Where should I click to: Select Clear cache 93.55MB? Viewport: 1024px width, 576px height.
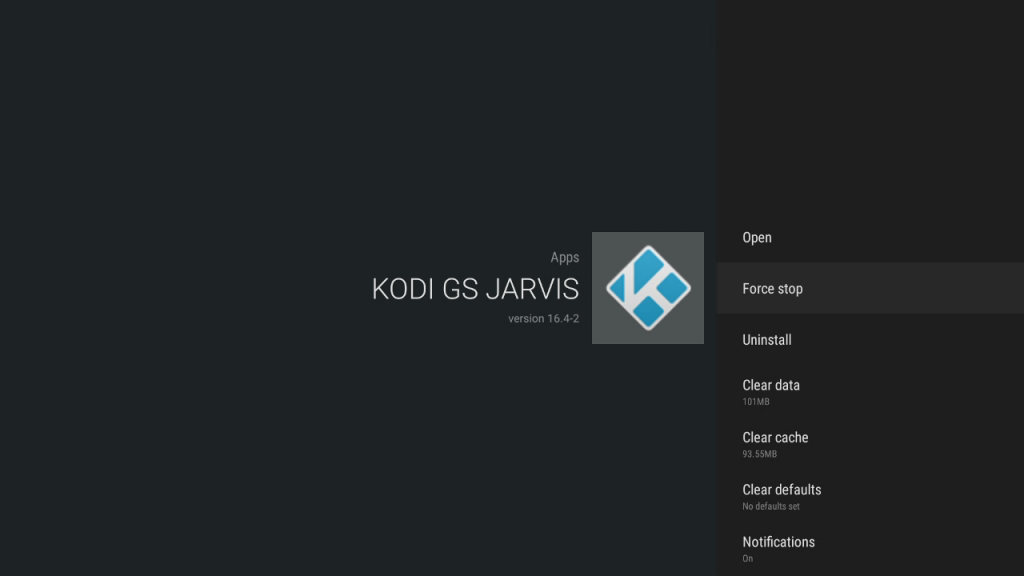pyautogui.click(x=870, y=444)
